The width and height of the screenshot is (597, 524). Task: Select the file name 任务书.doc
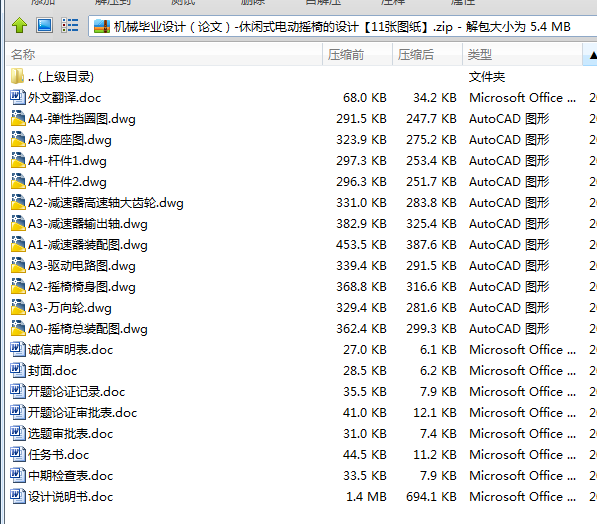[59, 454]
